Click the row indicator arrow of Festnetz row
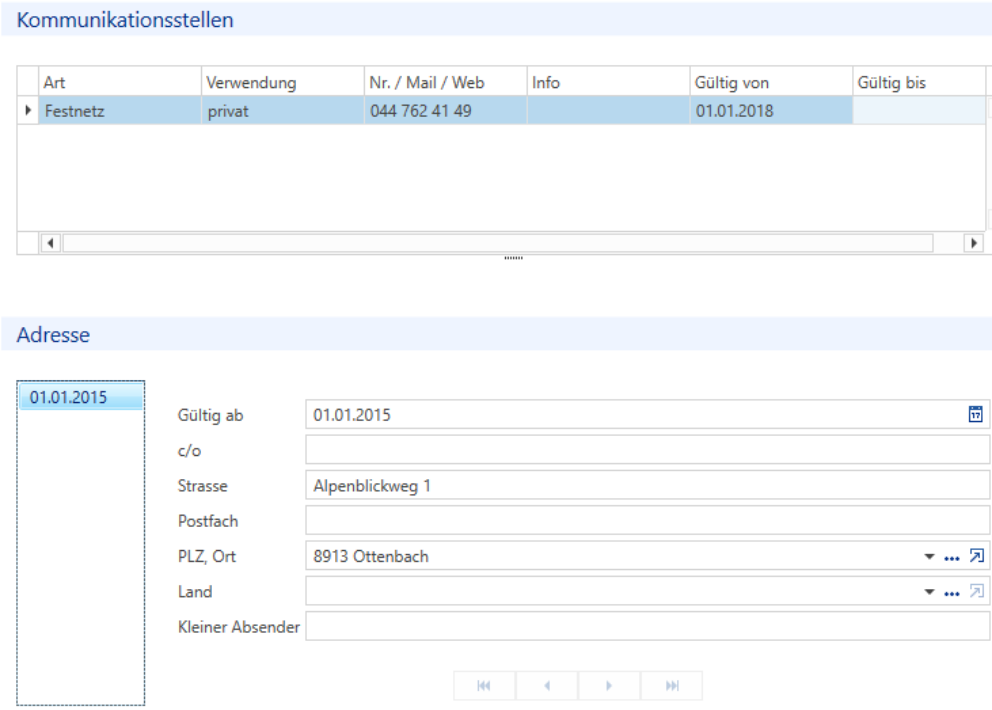The image size is (992, 710). 28,110
